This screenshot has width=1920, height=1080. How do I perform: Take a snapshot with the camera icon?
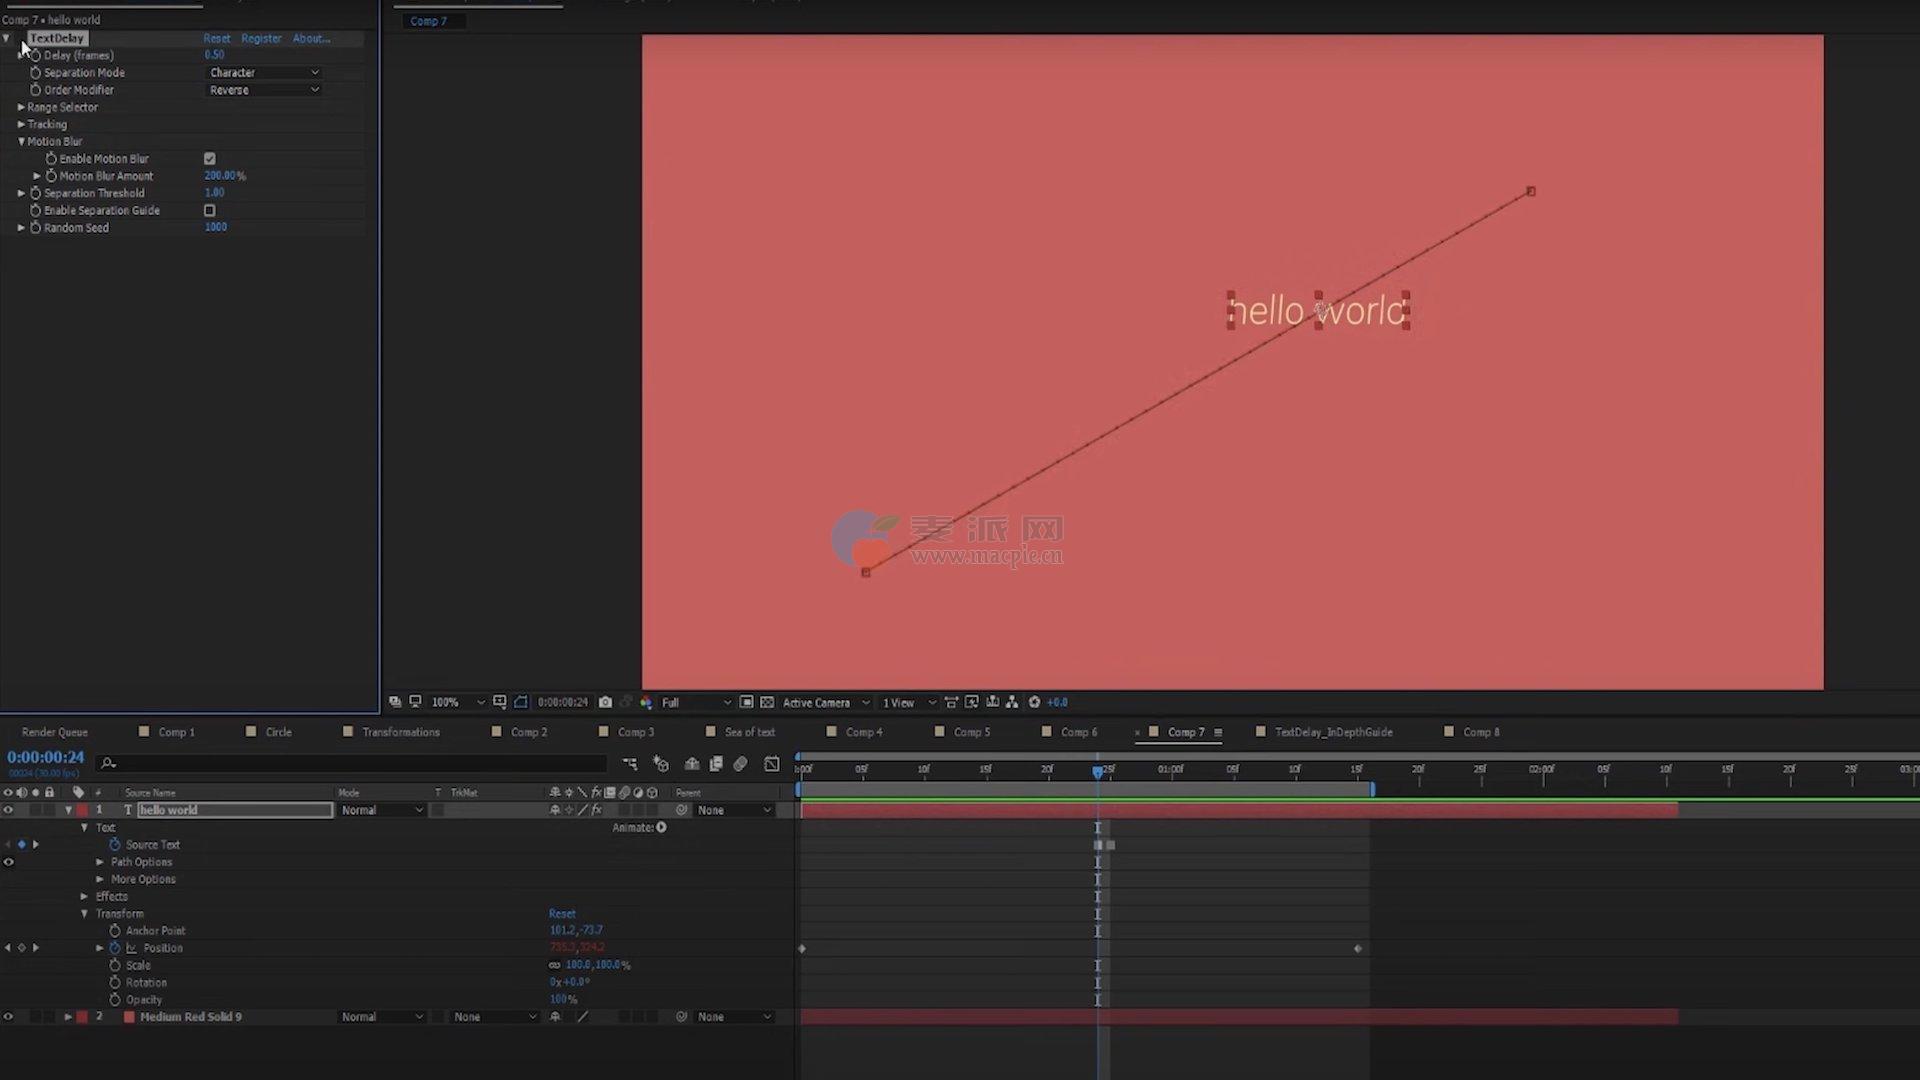tap(605, 702)
